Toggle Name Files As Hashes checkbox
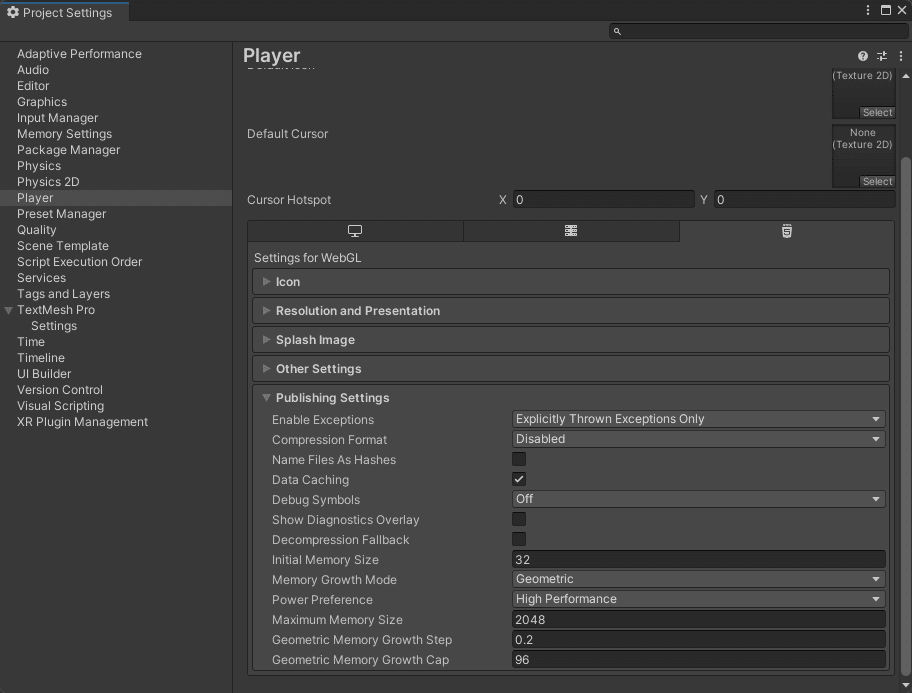912x693 pixels. tap(519, 459)
